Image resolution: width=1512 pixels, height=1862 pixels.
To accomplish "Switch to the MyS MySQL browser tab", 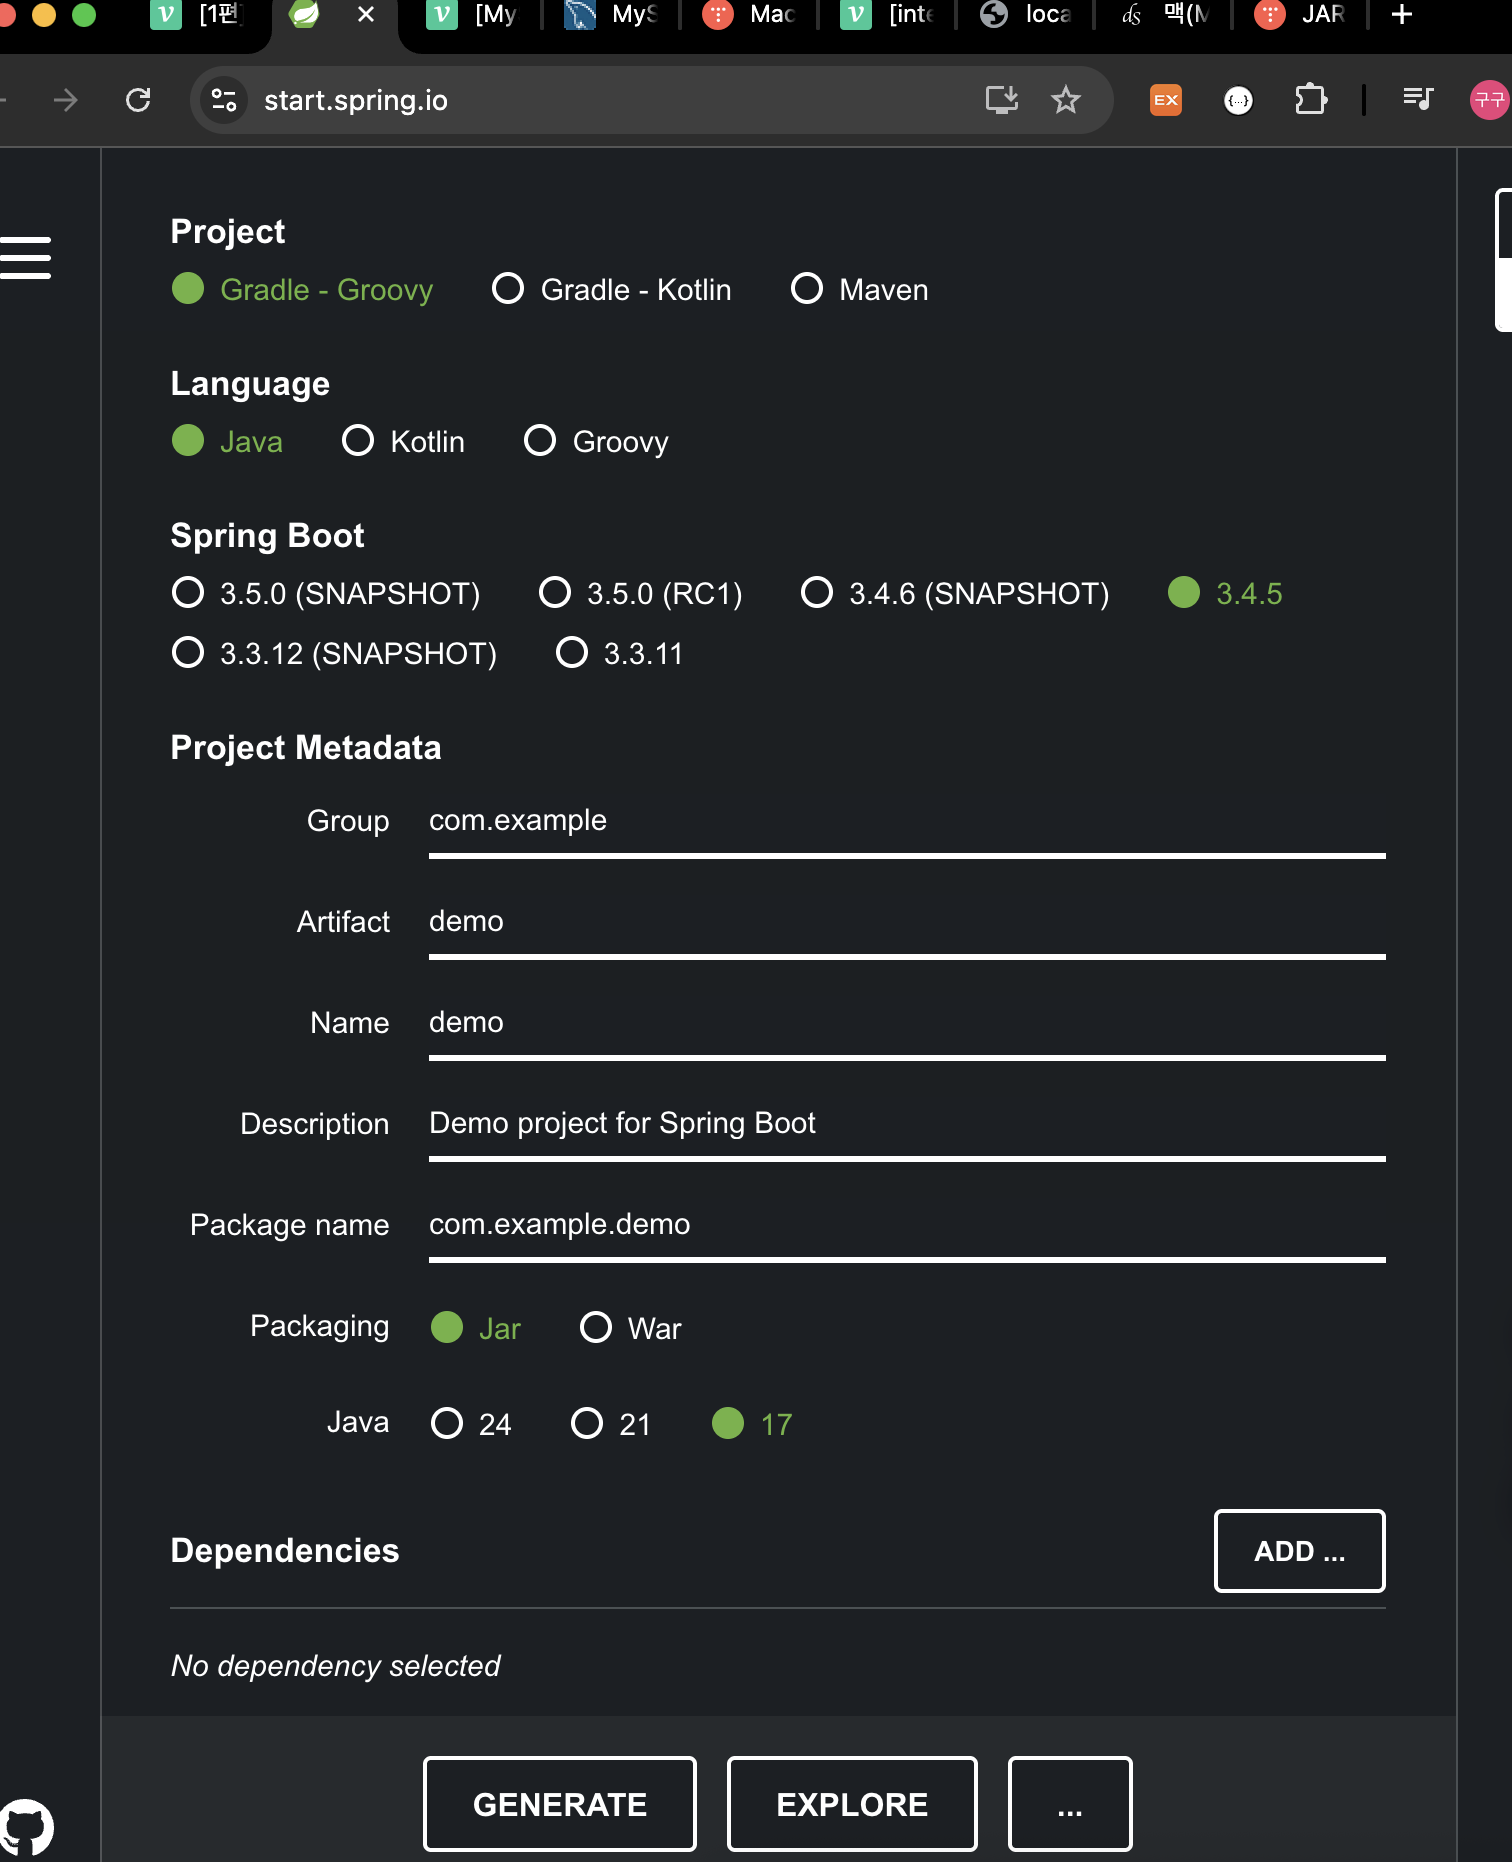I will (612, 15).
